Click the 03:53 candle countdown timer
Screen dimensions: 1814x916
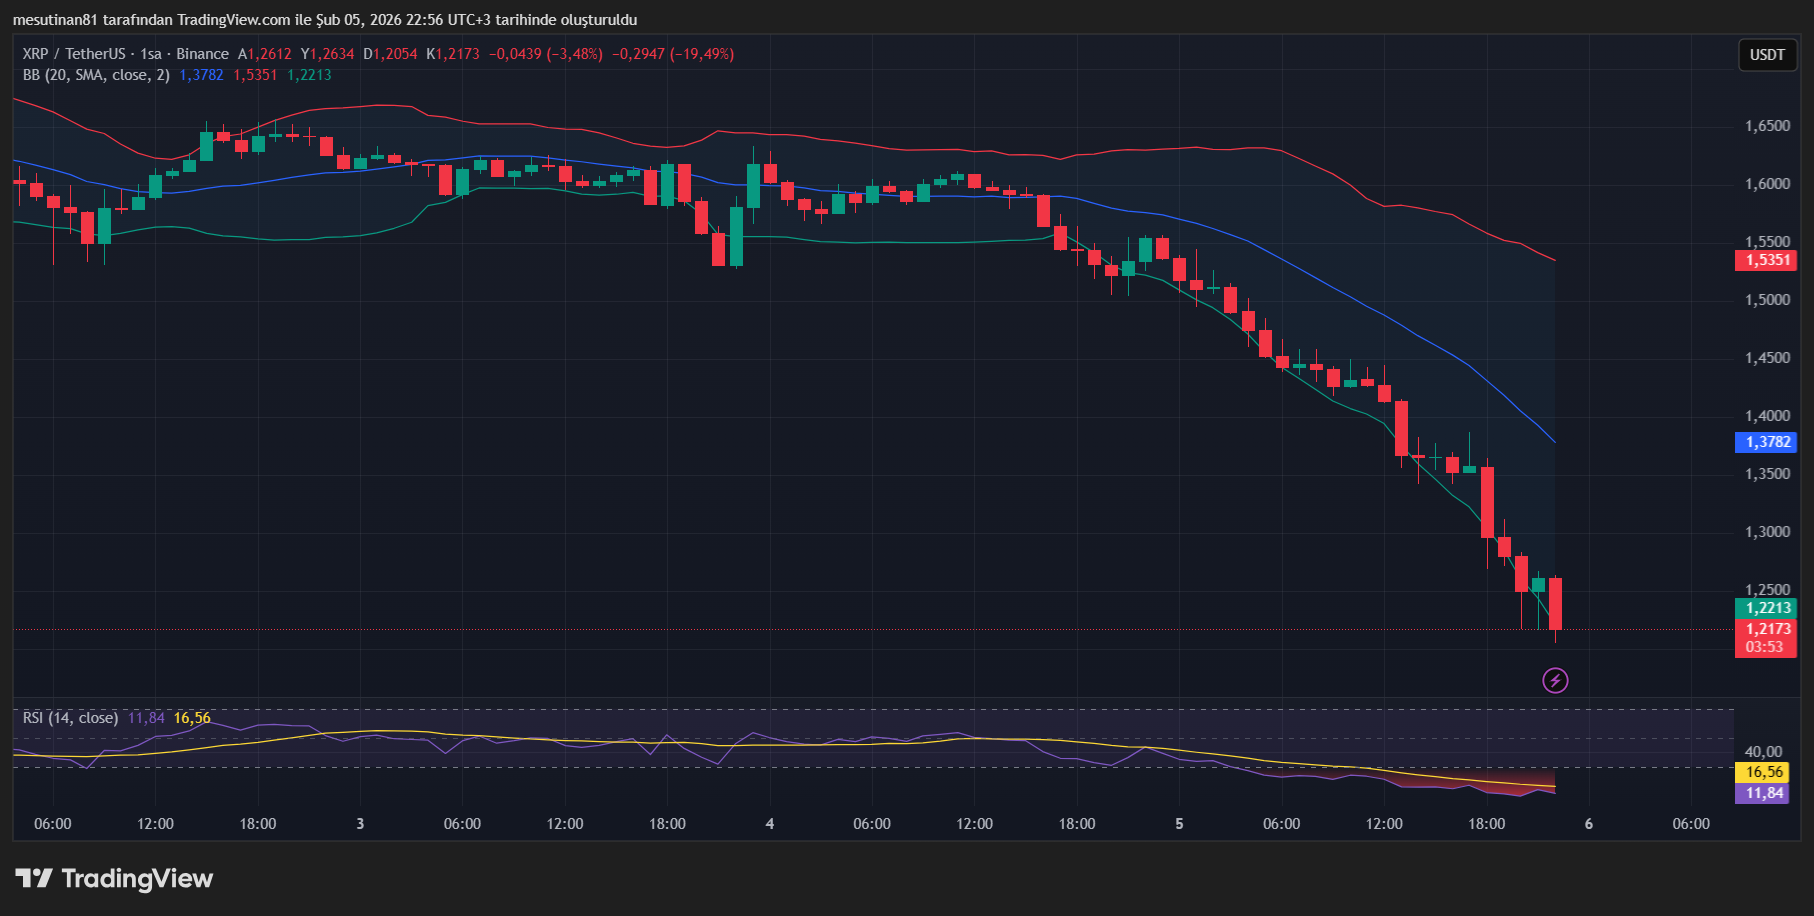(1765, 647)
